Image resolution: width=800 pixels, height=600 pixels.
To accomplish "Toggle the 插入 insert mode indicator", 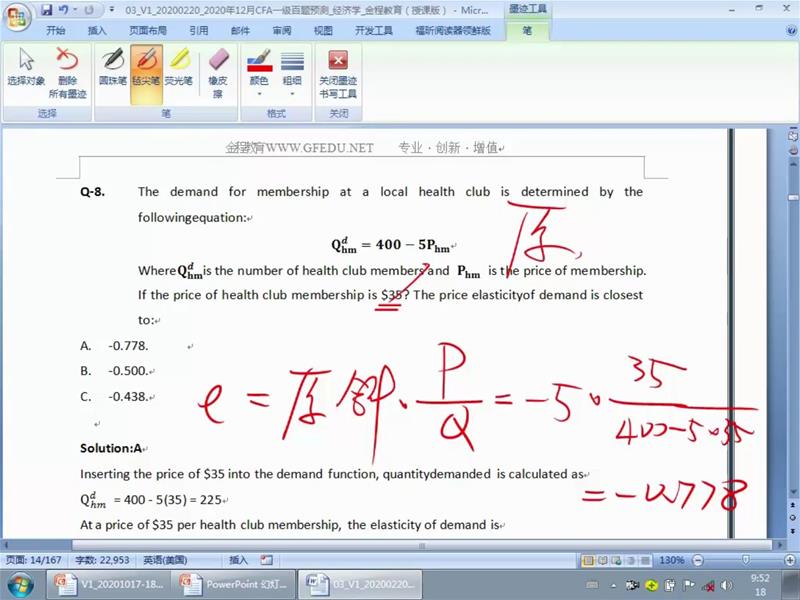I will pos(238,560).
